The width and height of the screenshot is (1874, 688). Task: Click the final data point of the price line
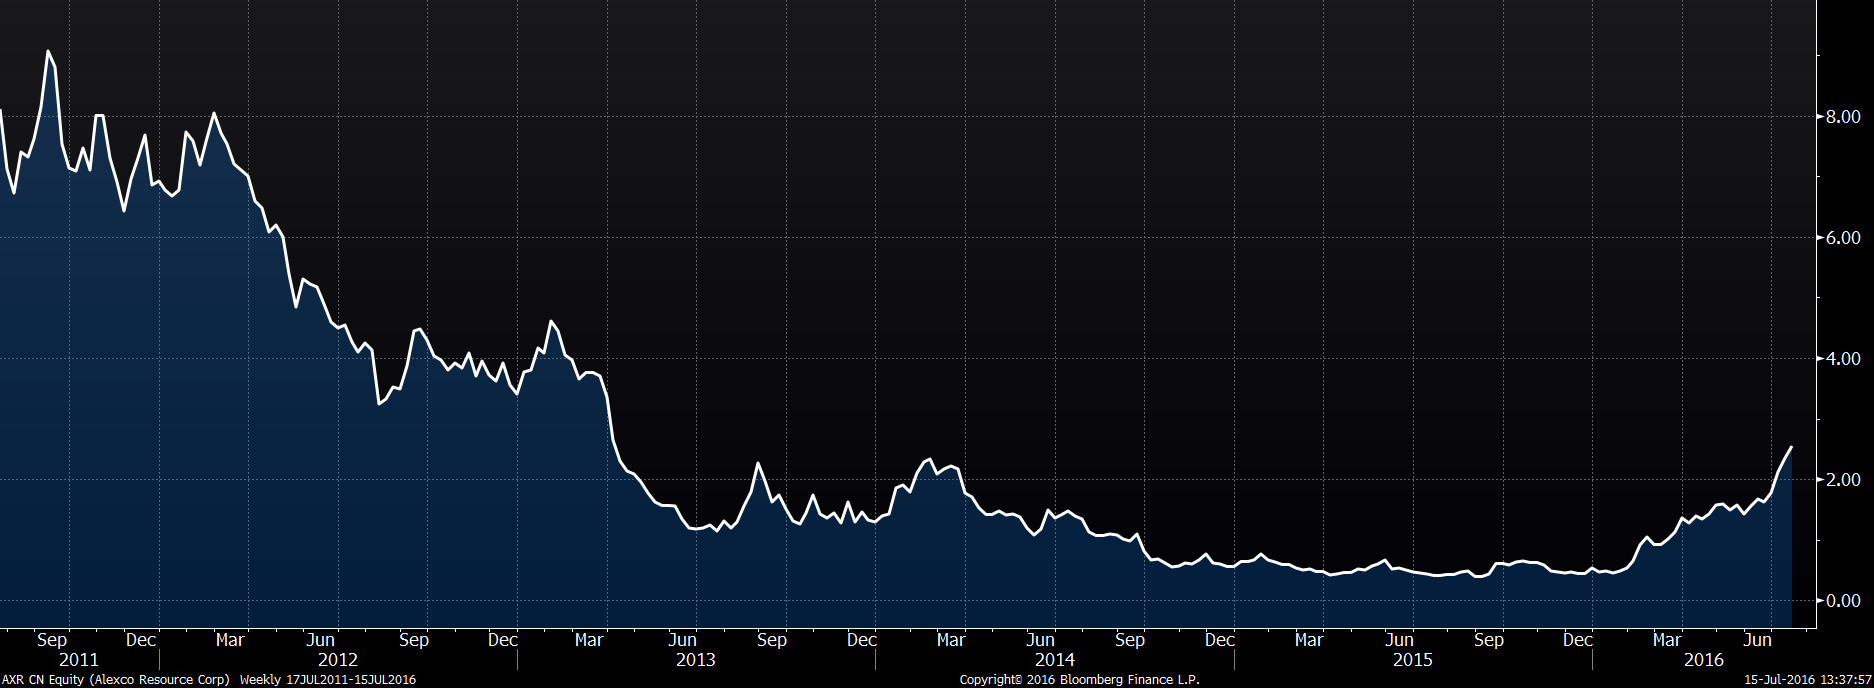1790,447
